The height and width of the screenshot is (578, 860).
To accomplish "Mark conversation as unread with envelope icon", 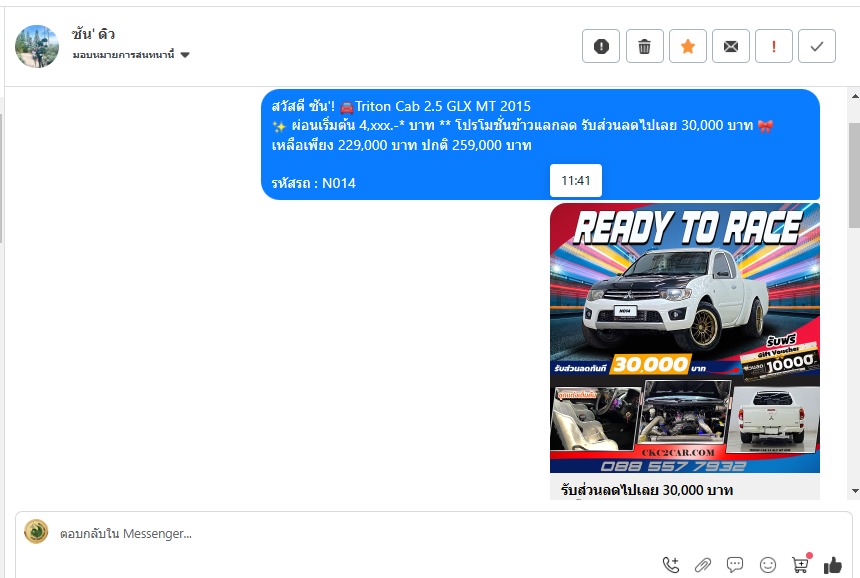I will tap(731, 46).
